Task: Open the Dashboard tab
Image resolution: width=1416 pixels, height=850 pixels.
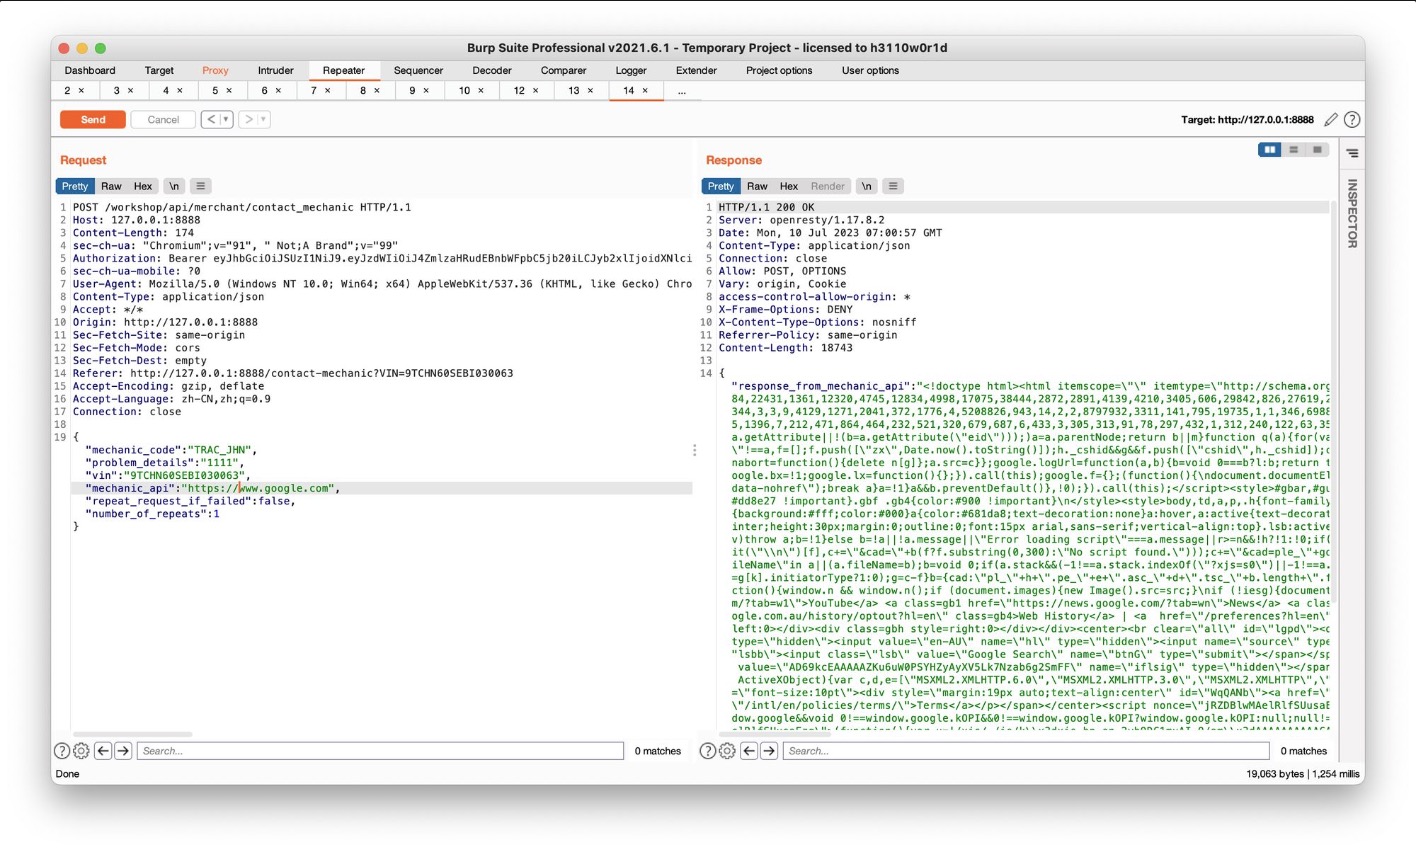Action: 90,71
